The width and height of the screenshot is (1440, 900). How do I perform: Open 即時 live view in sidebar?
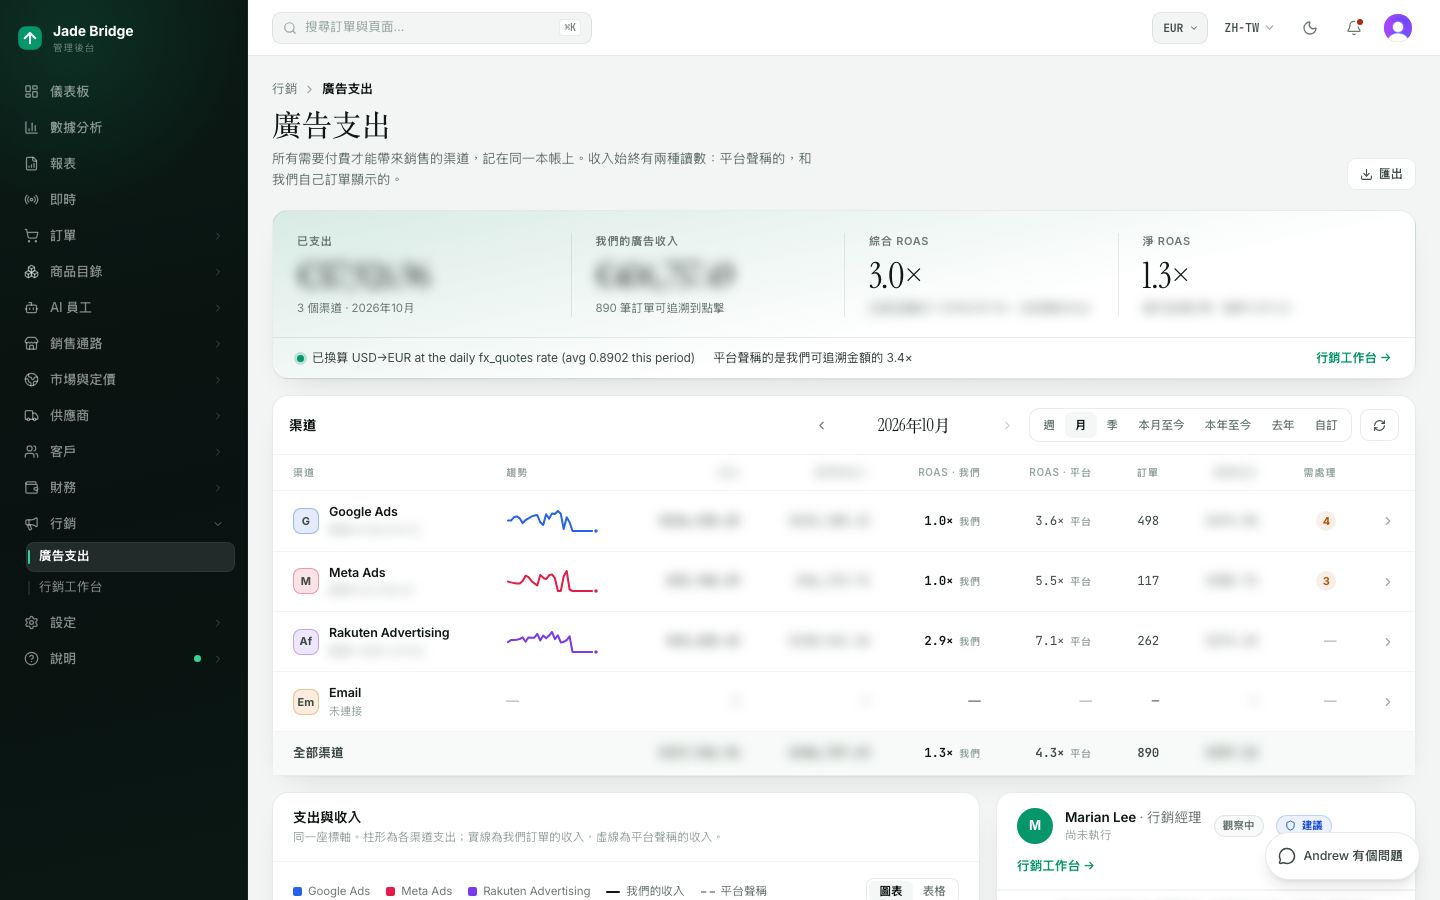pyautogui.click(x=124, y=199)
